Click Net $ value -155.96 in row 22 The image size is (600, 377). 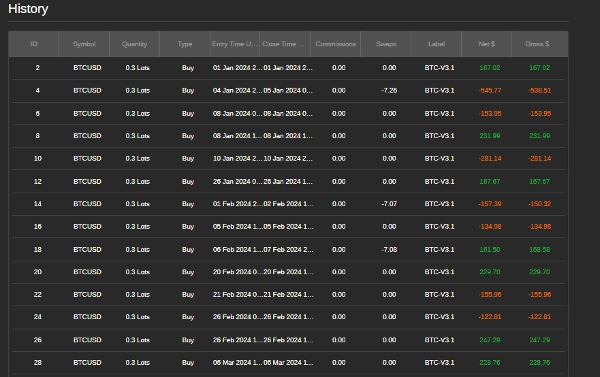click(490, 295)
